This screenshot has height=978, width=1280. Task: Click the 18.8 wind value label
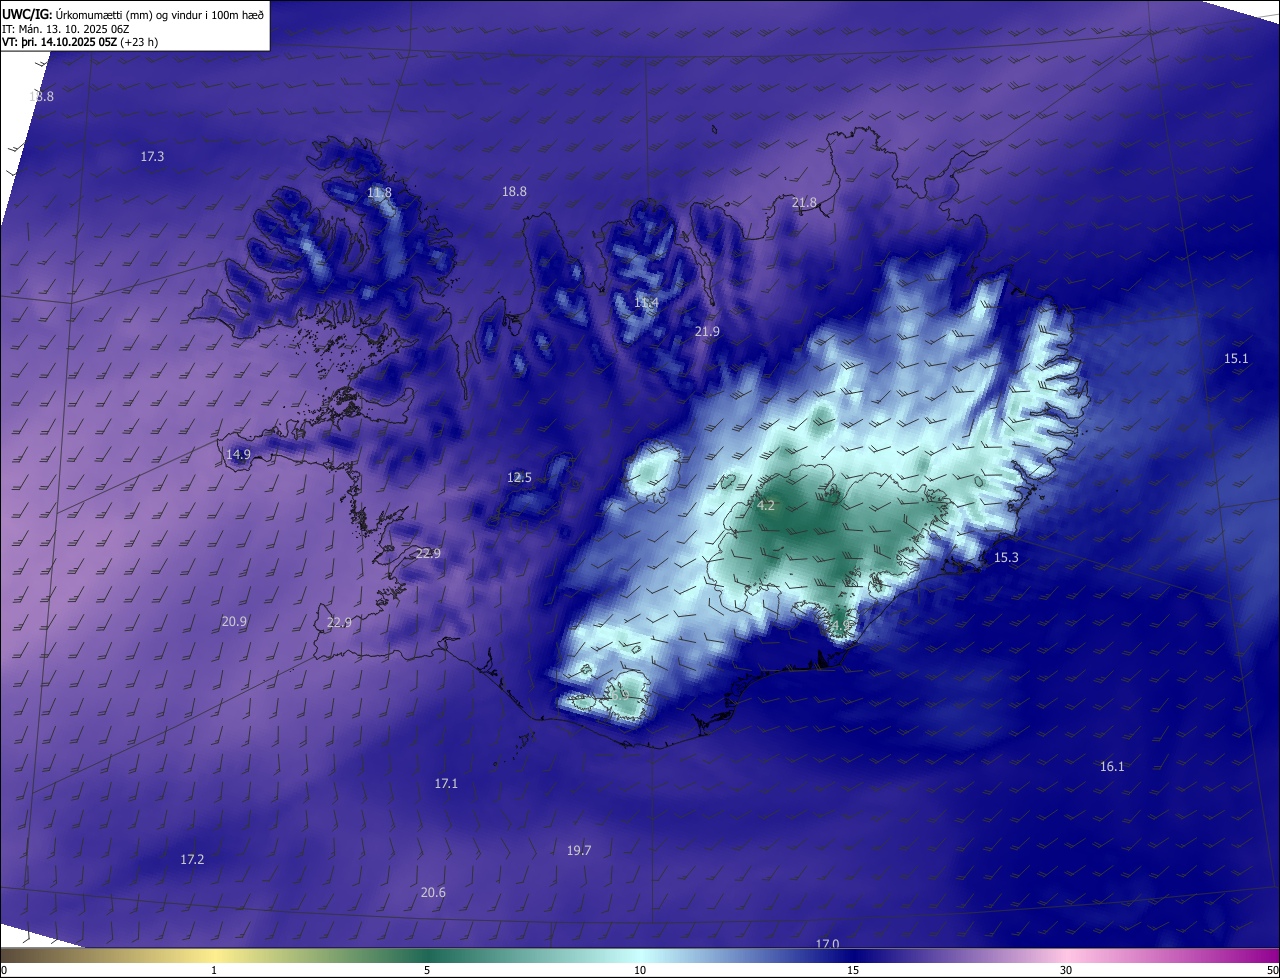[x=514, y=192]
